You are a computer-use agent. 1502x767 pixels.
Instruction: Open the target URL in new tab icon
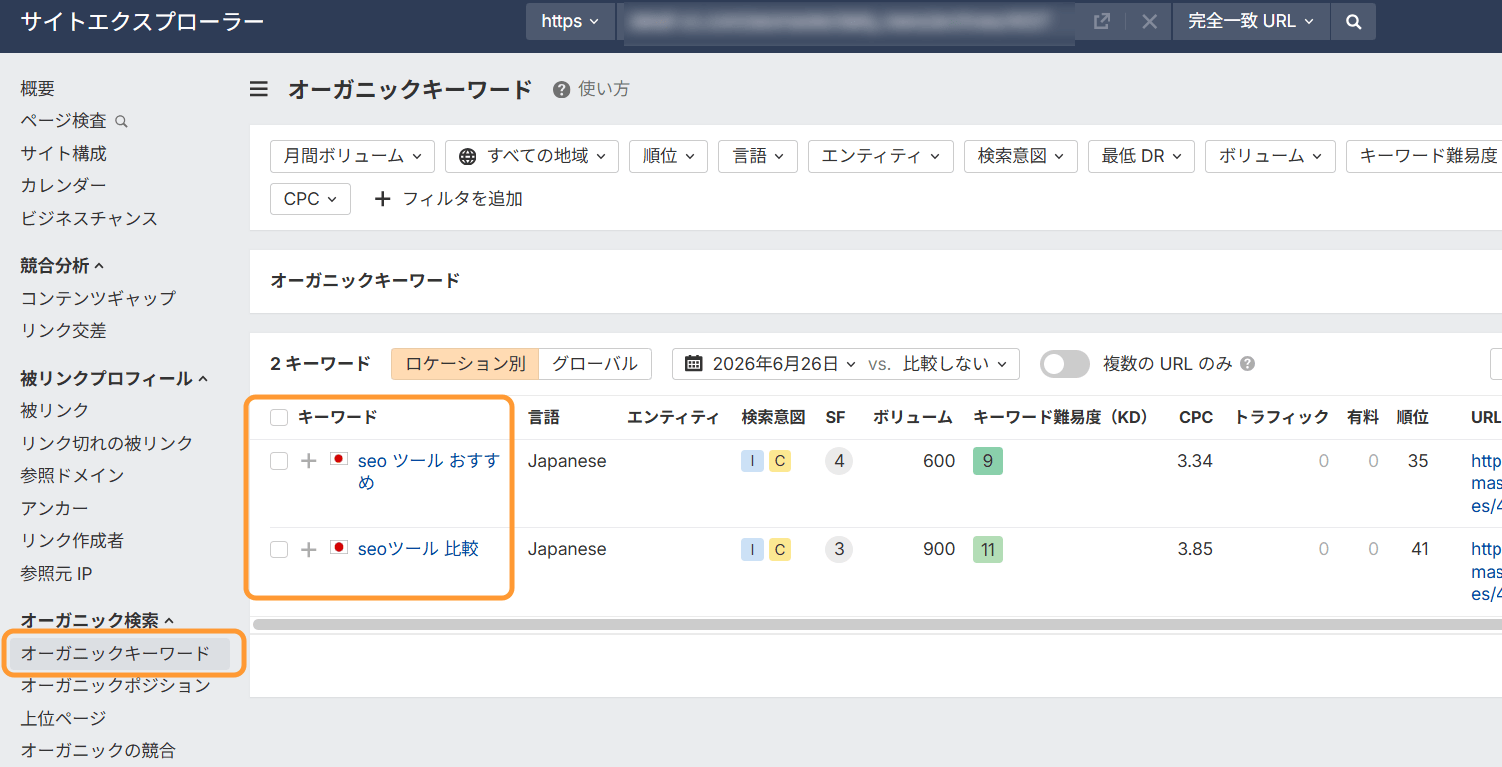tap(1101, 21)
